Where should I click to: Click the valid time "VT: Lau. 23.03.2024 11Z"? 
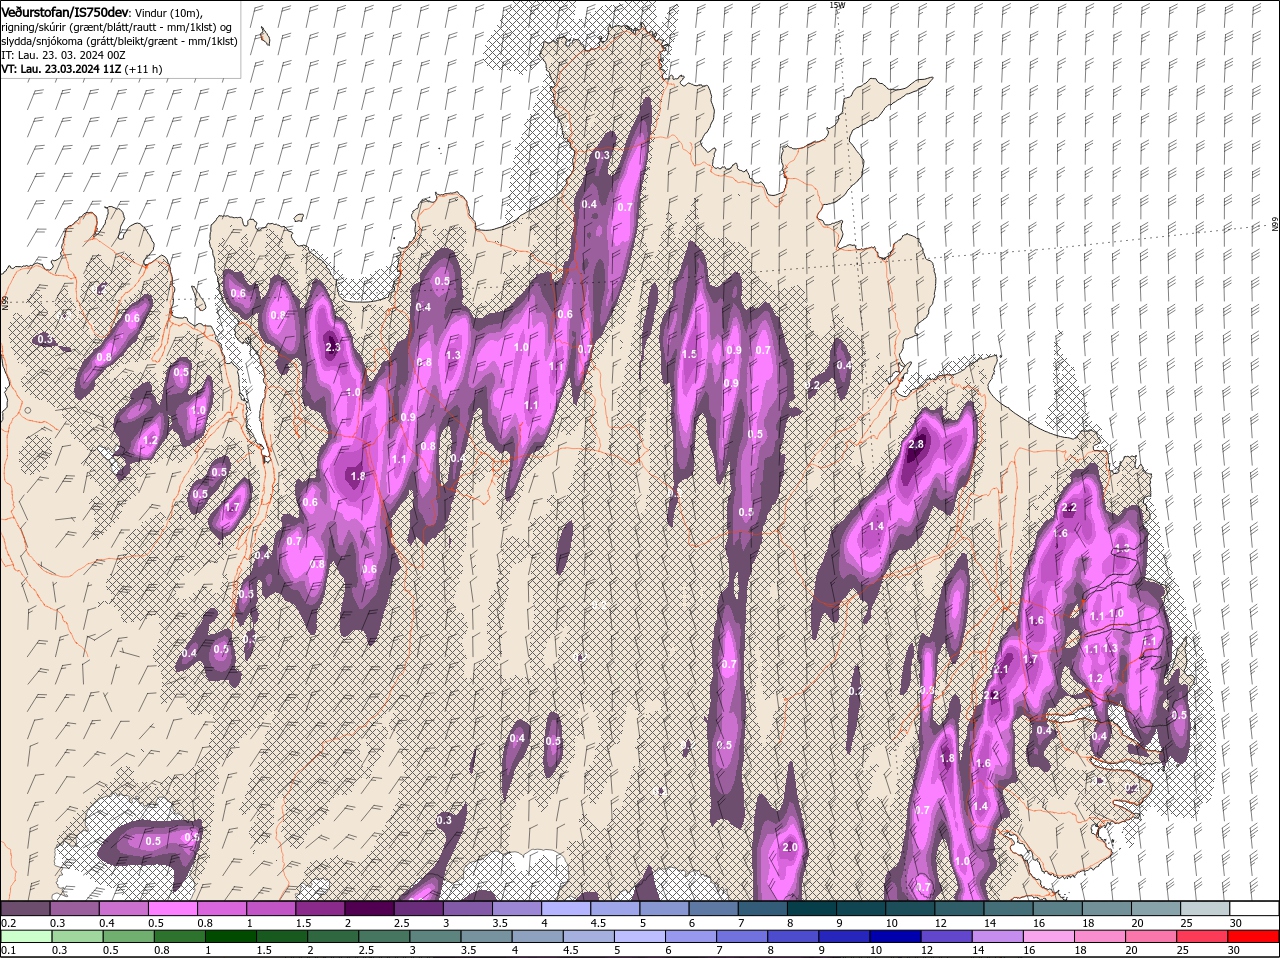[61, 69]
